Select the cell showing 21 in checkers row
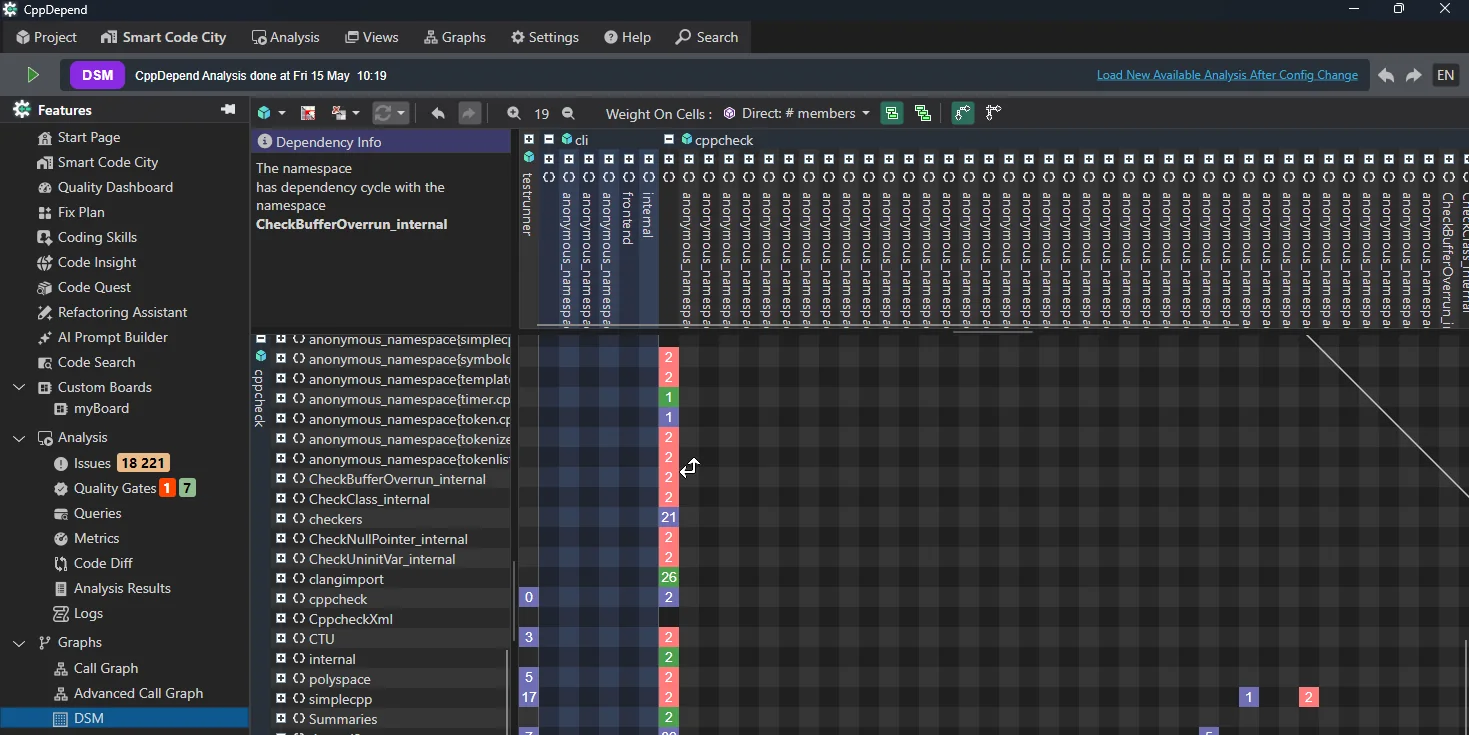 point(669,517)
